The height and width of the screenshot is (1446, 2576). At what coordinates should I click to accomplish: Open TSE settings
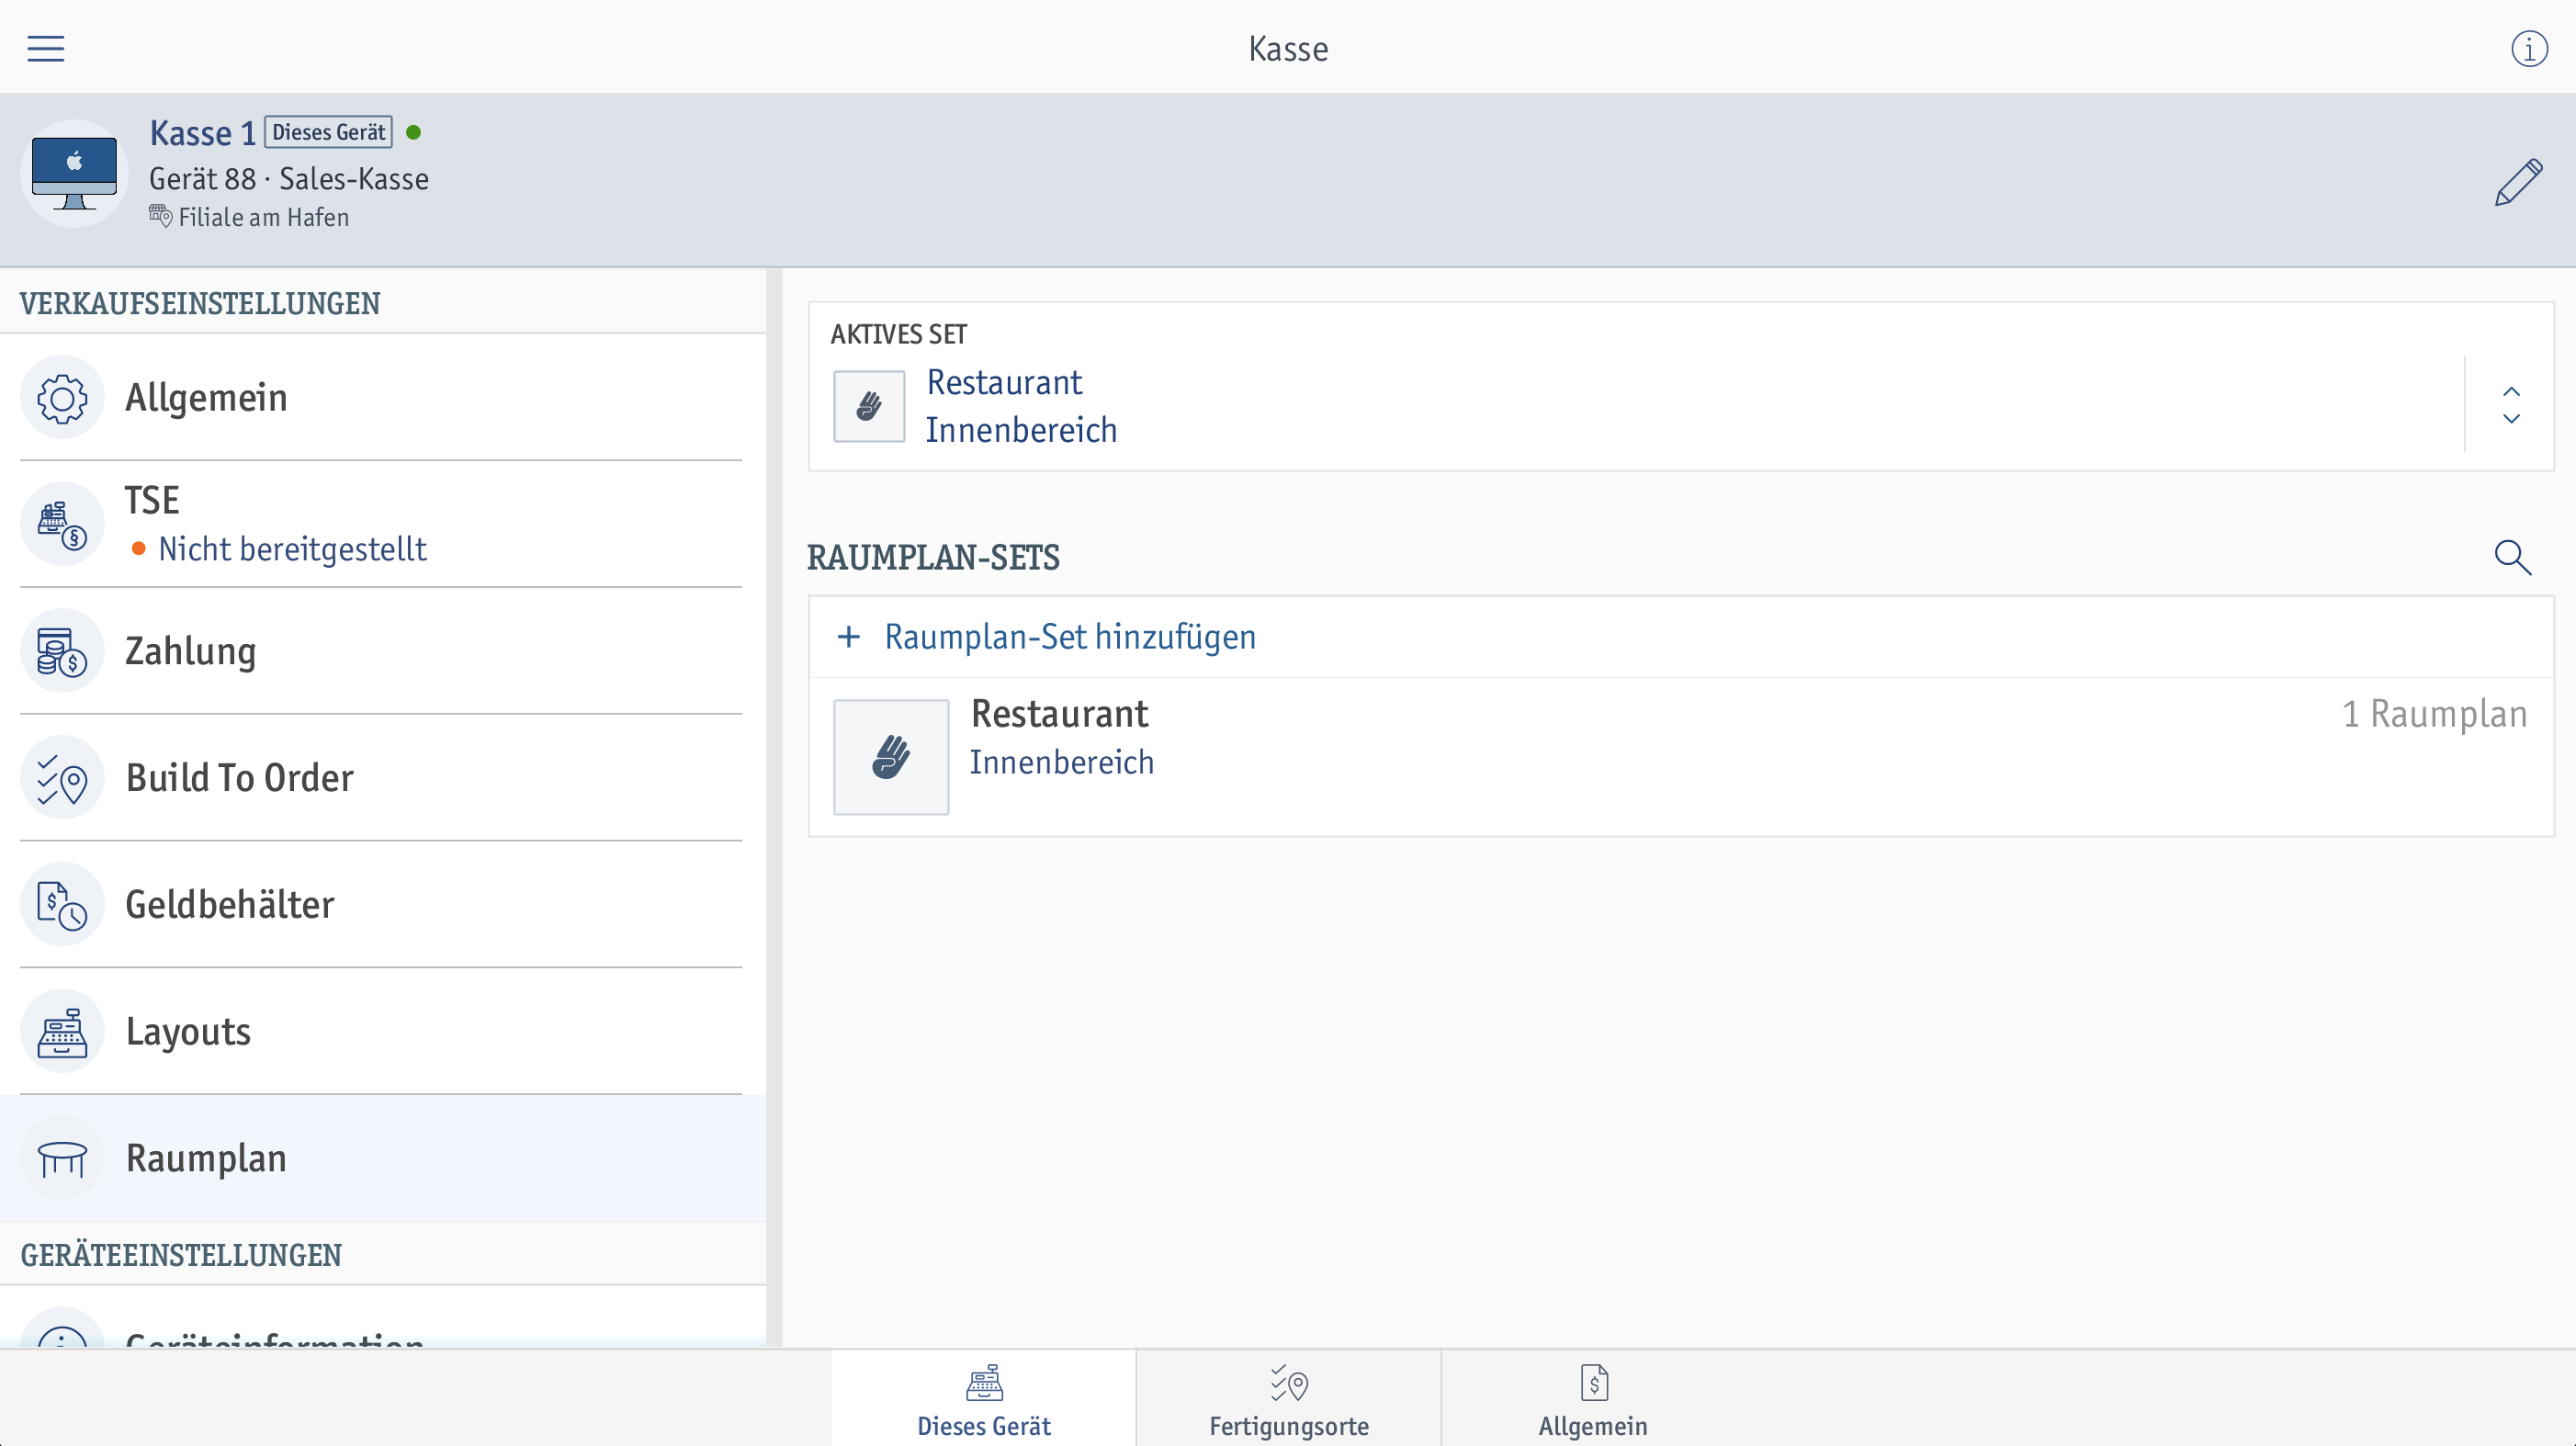pos(381,524)
